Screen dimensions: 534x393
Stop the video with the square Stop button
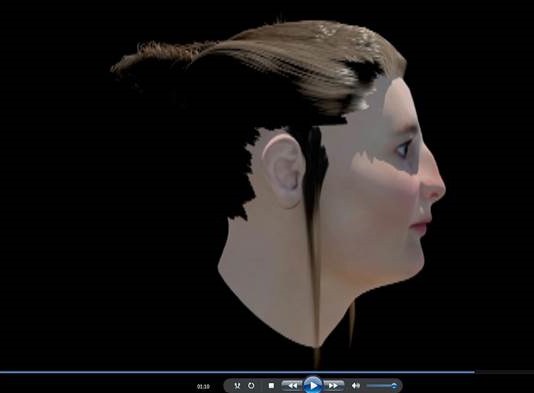271,386
